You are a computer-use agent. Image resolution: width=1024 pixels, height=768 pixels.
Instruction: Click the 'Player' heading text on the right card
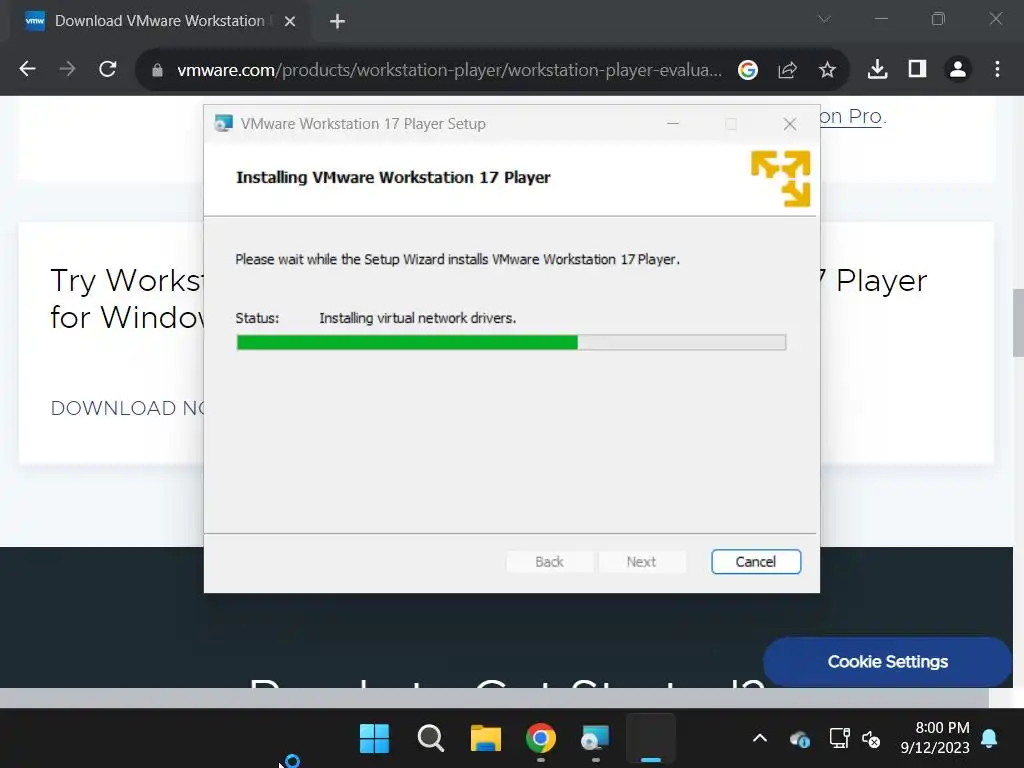[x=881, y=281]
